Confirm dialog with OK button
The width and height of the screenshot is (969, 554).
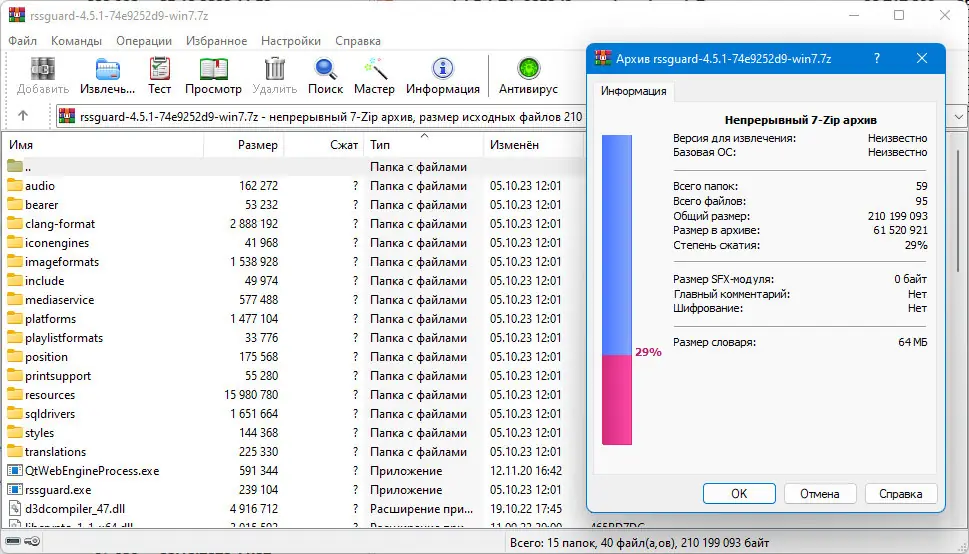(x=739, y=493)
